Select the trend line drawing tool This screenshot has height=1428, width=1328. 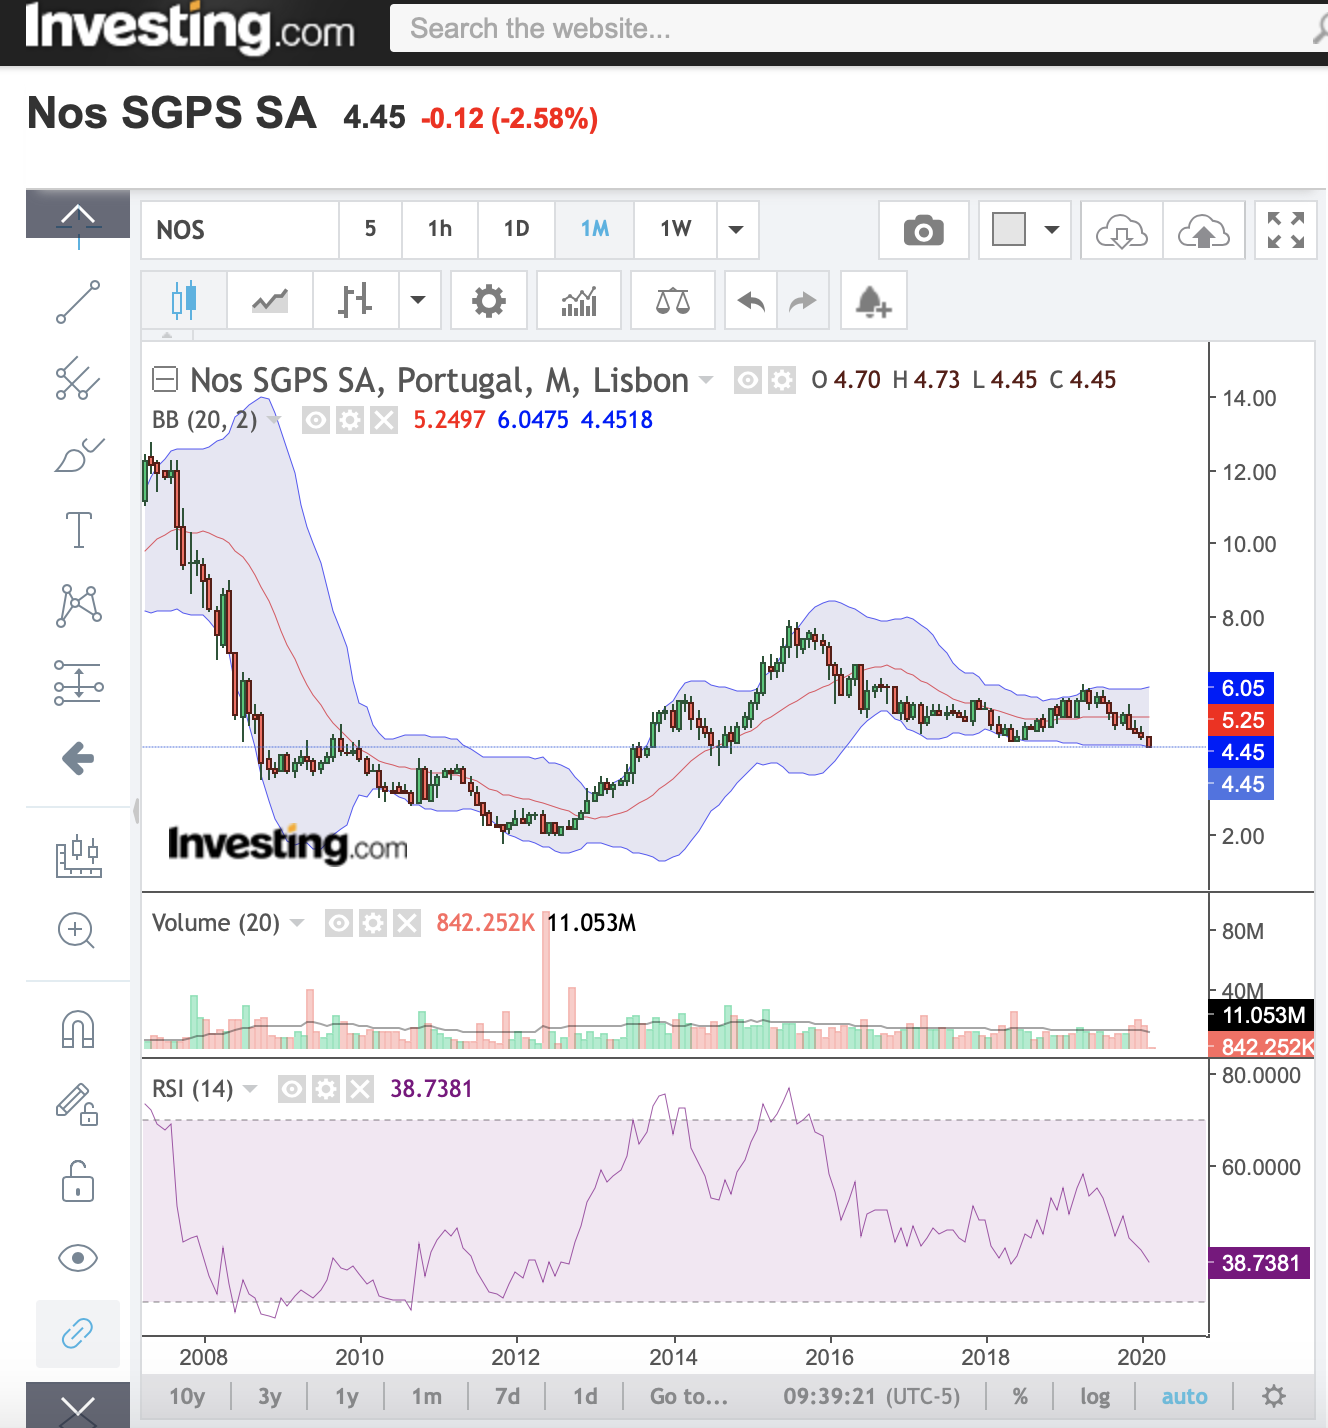click(x=78, y=302)
